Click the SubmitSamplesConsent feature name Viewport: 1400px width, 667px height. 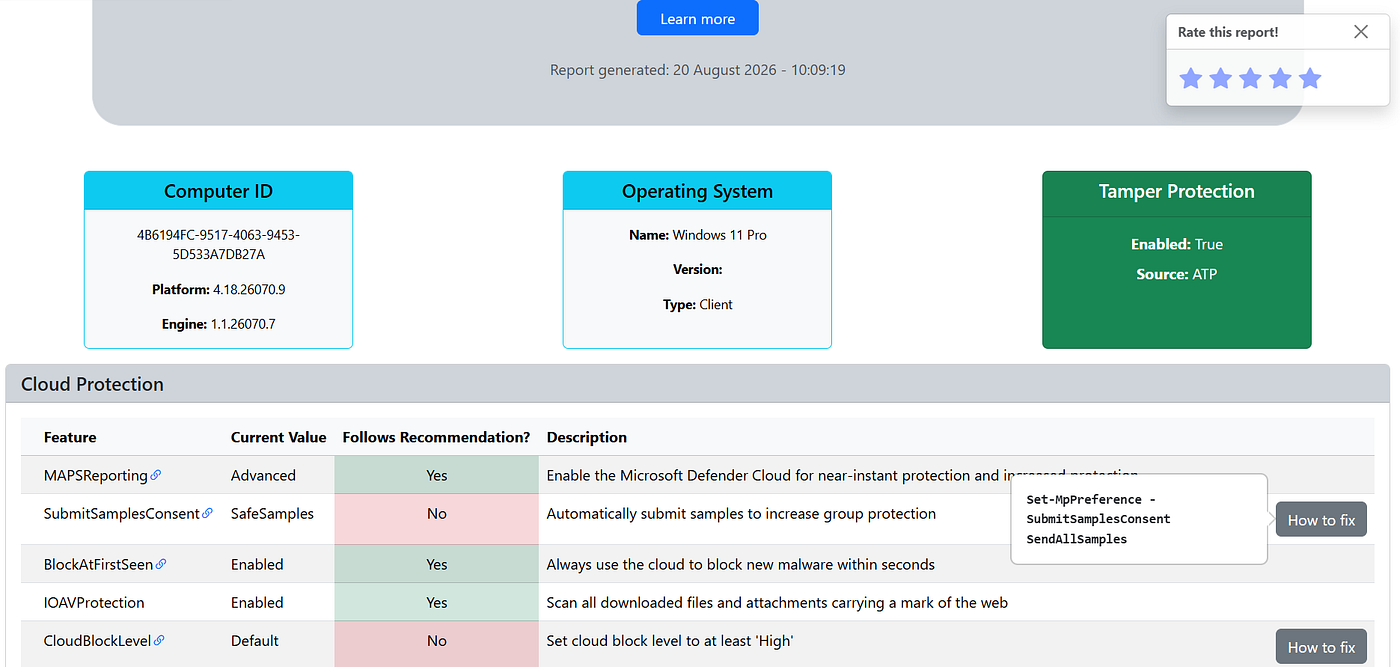coord(122,513)
